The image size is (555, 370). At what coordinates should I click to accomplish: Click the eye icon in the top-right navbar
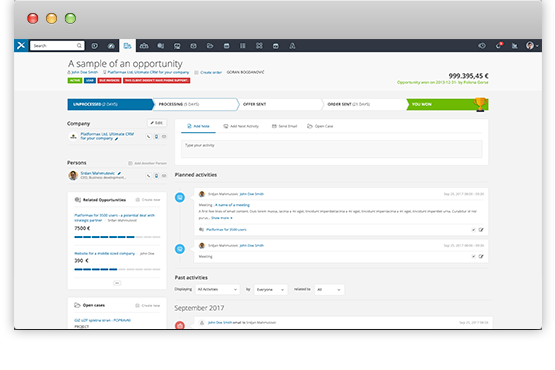pyautogui.click(x=482, y=46)
